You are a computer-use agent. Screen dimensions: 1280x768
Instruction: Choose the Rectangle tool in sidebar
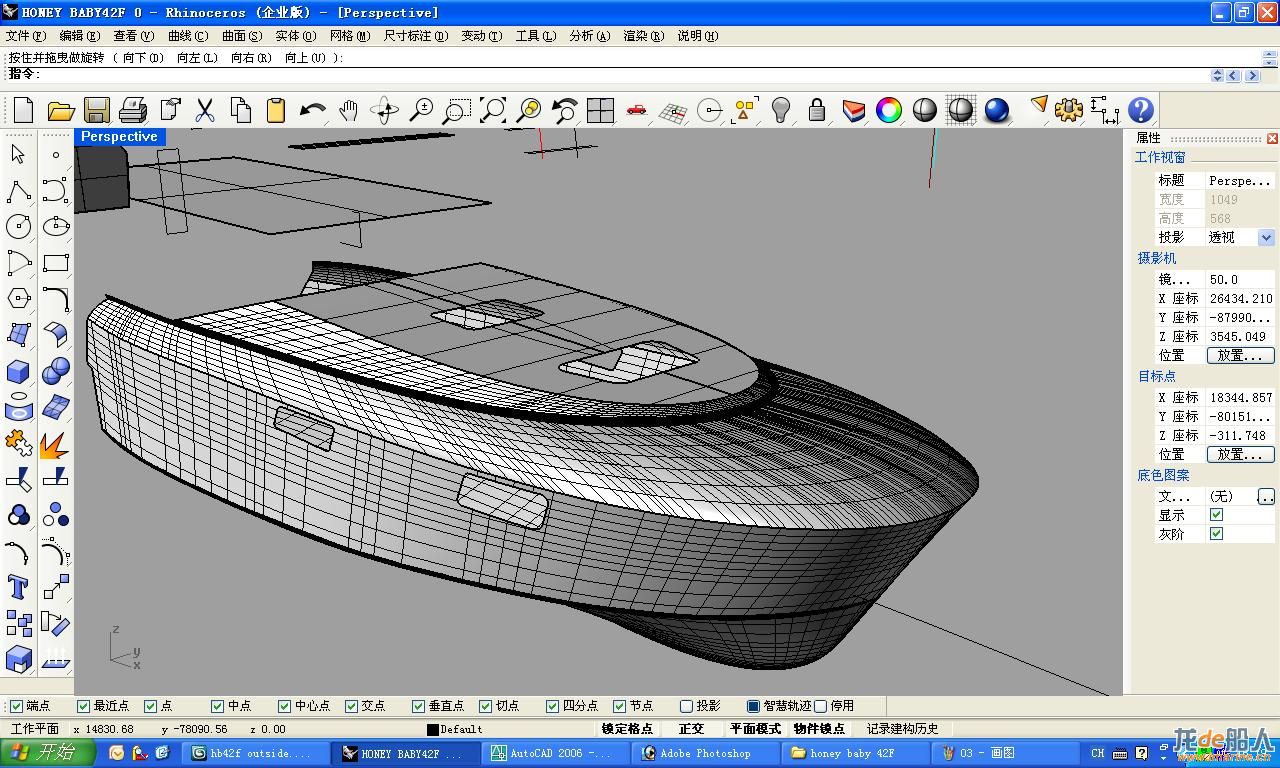click(56, 263)
